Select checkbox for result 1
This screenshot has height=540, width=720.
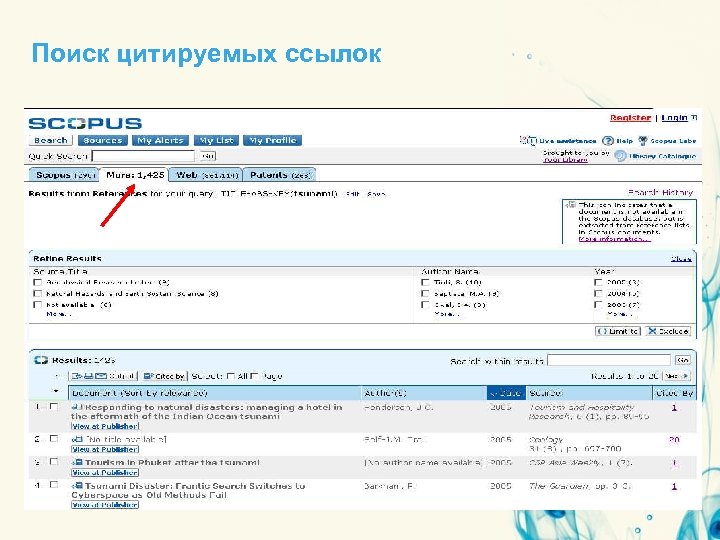54,406
